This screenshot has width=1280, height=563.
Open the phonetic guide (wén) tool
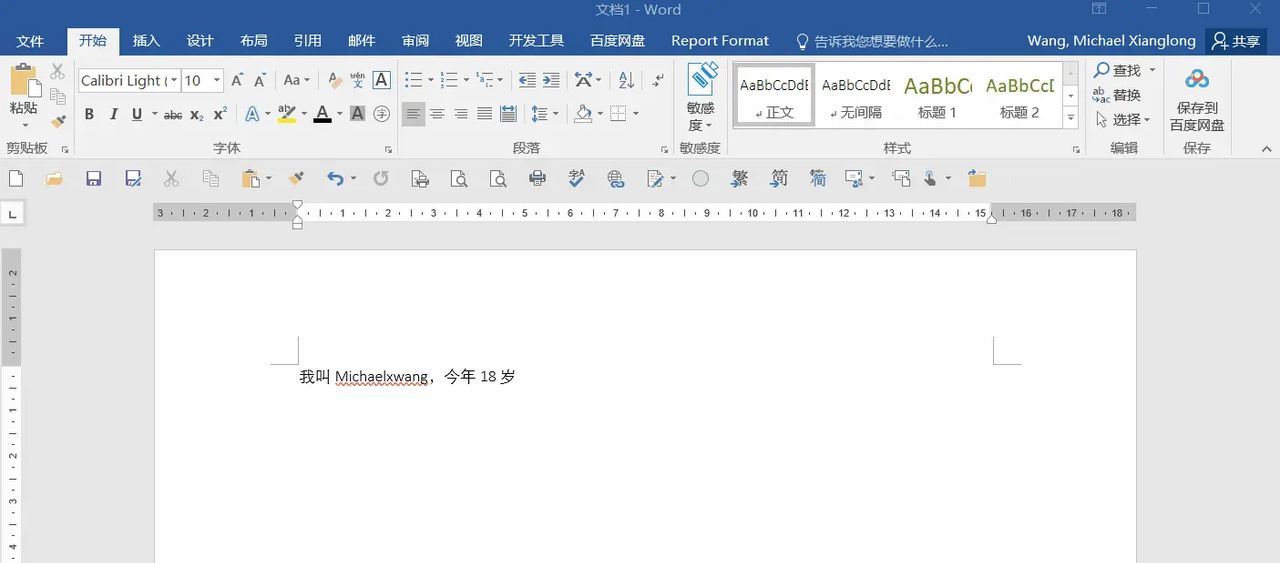(358, 80)
